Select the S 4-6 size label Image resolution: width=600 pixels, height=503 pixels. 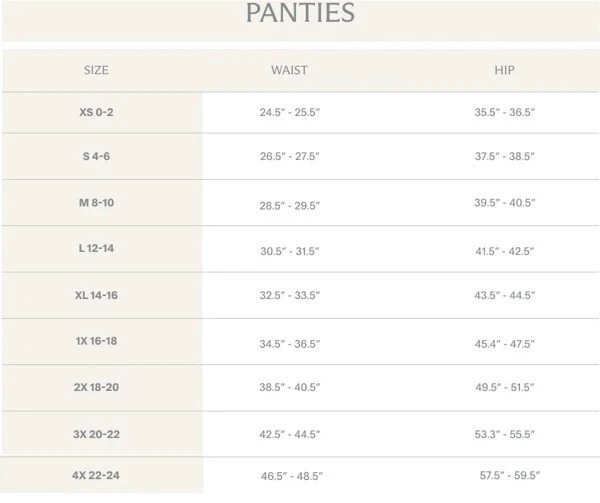96,157
